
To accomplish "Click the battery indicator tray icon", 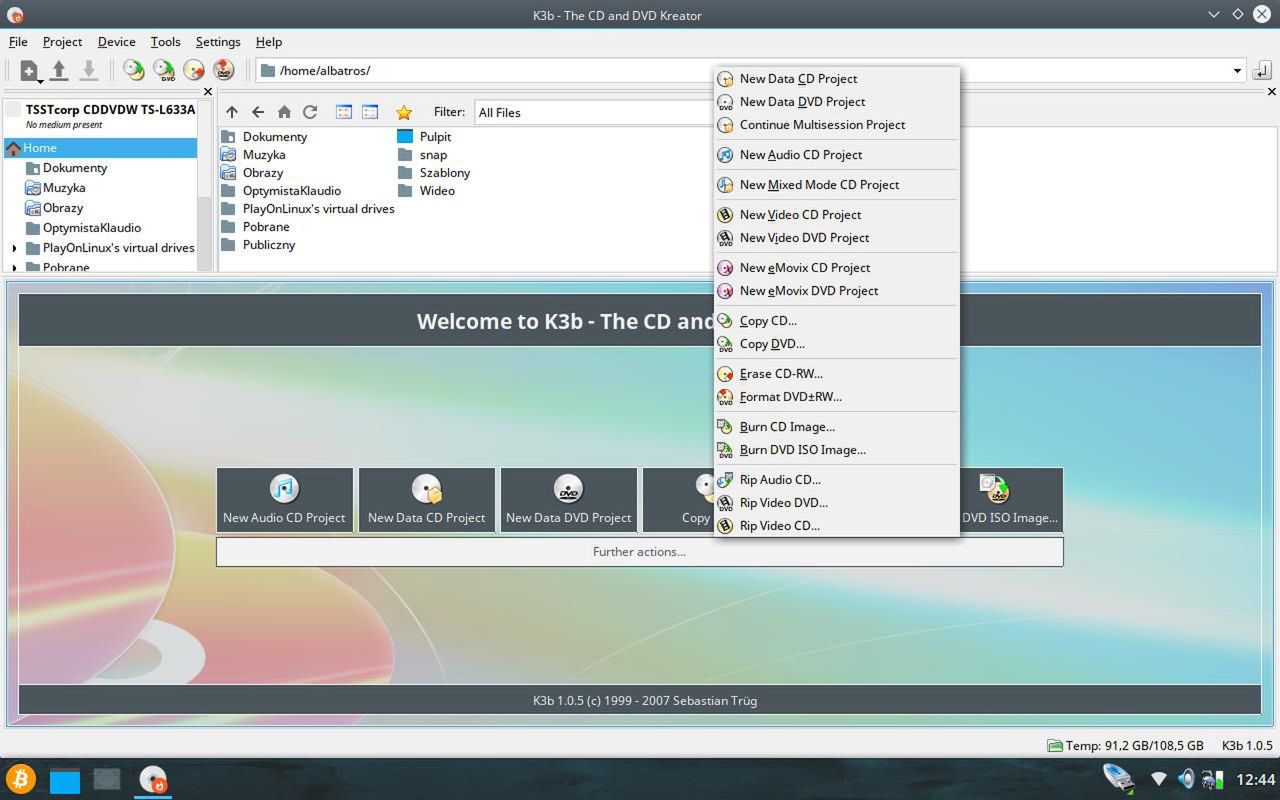I will [x=1212, y=779].
